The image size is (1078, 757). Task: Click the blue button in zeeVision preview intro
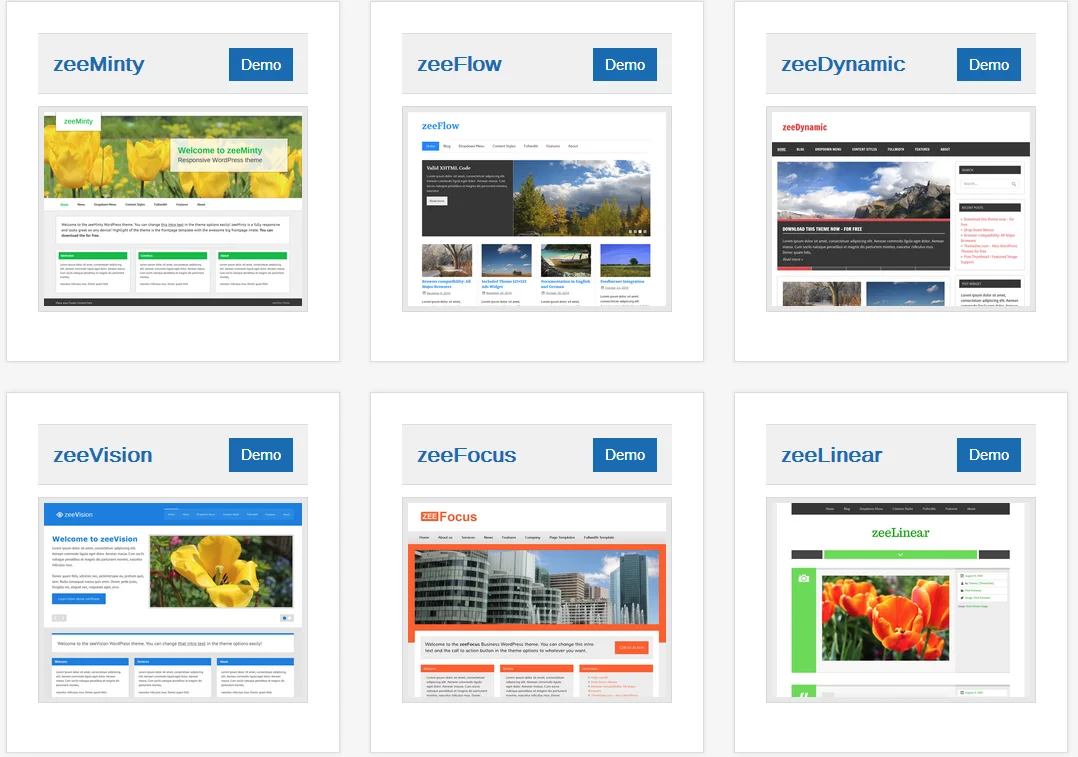tap(78, 599)
